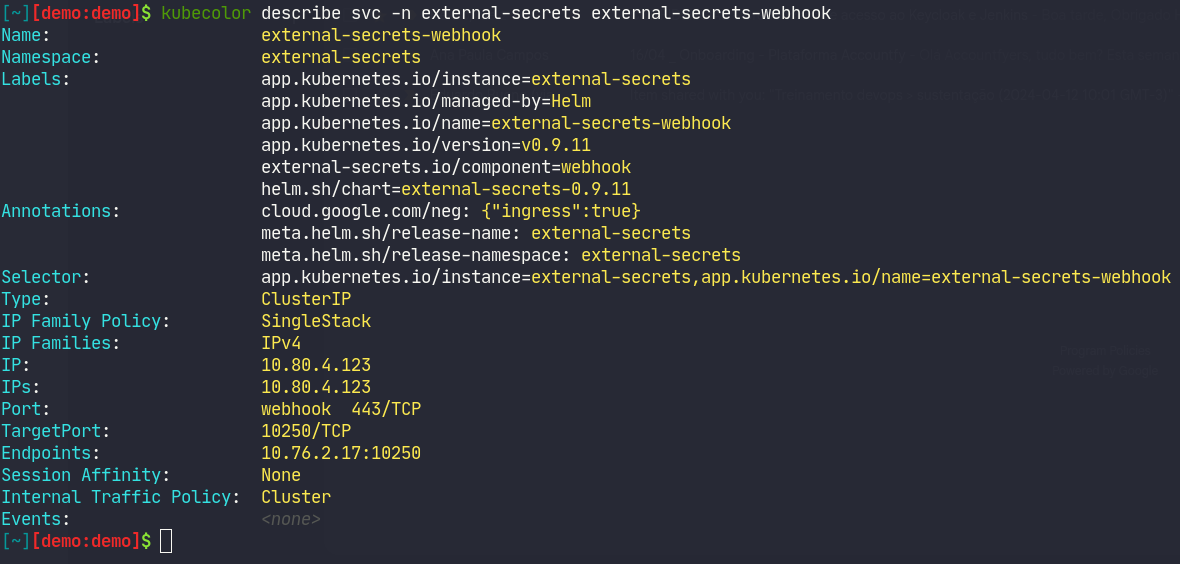Viewport: 1180px width, 564px height.
Task: Click the SingleStack policy value
Action: click(x=316, y=322)
